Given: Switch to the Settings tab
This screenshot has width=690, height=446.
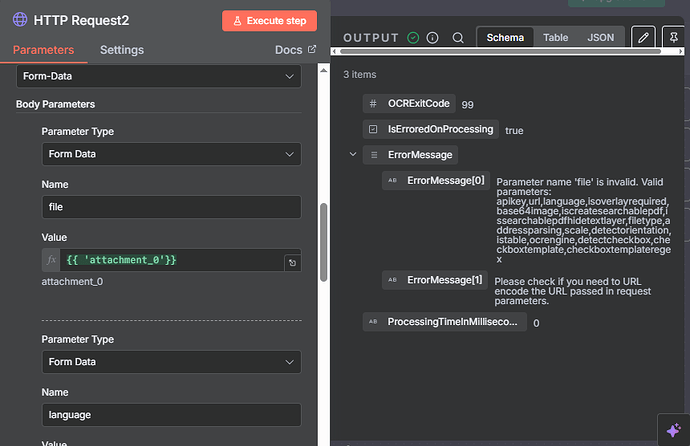Looking at the screenshot, I should (121, 50).
